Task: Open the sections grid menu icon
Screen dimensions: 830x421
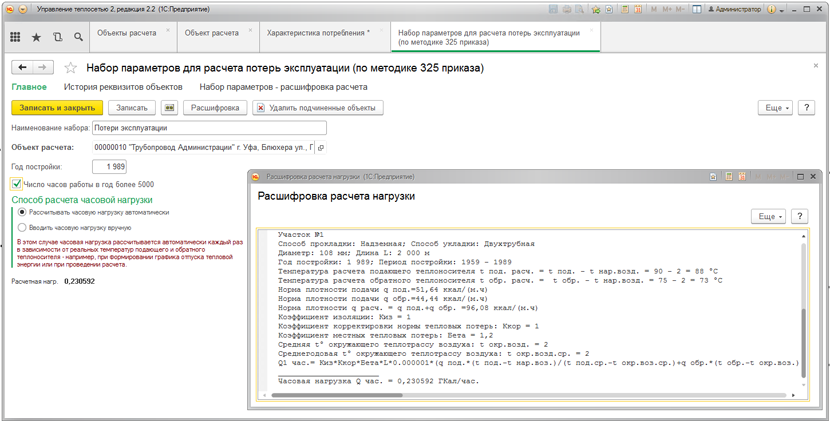Action: 15,37
